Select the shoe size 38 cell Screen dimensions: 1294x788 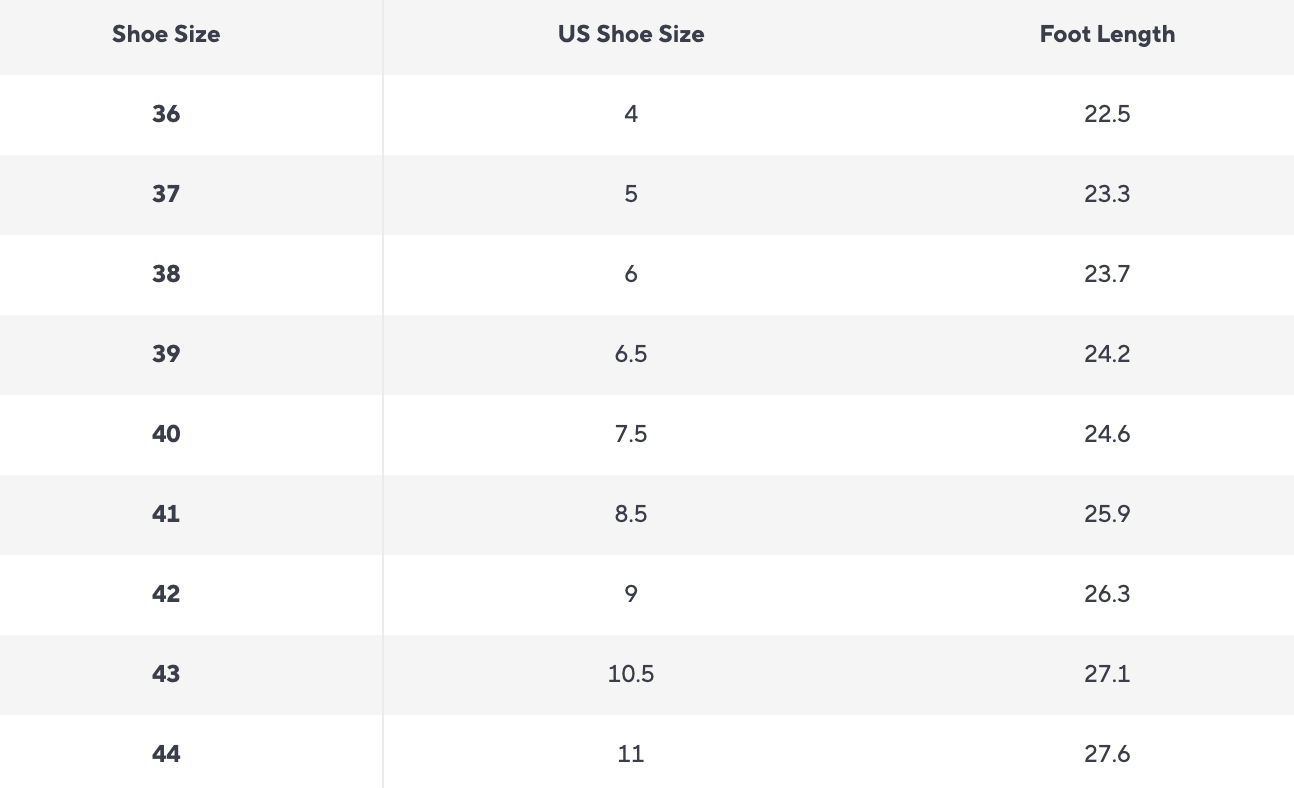[166, 274]
